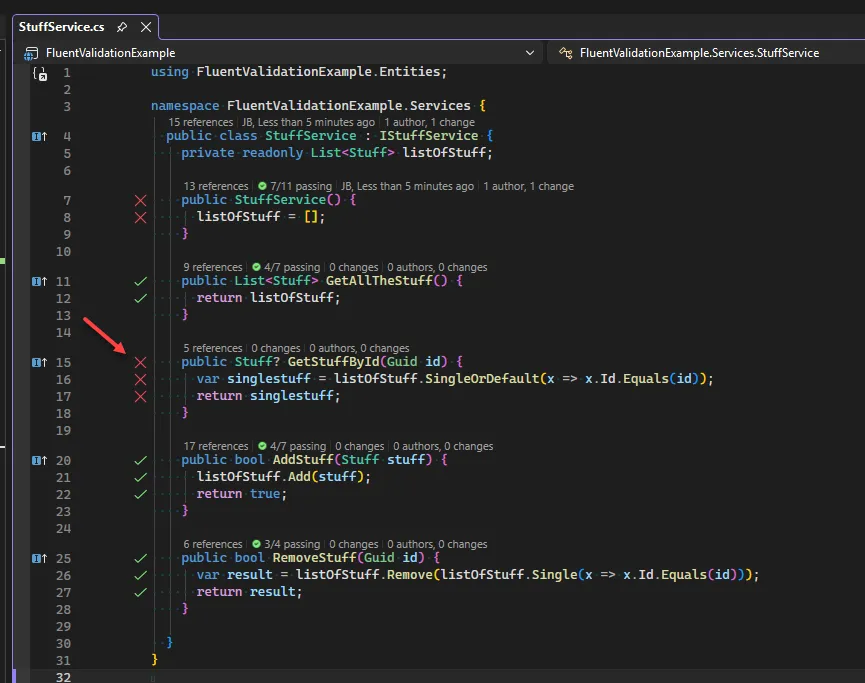The height and width of the screenshot is (683, 865).
Task: Click the failing test X on line 15
Action: point(139,361)
